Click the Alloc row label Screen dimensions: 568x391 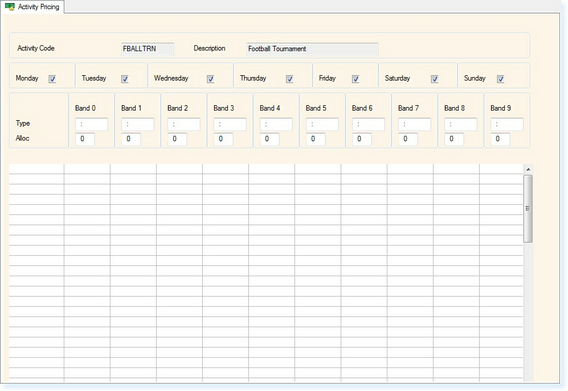pyautogui.click(x=22, y=138)
